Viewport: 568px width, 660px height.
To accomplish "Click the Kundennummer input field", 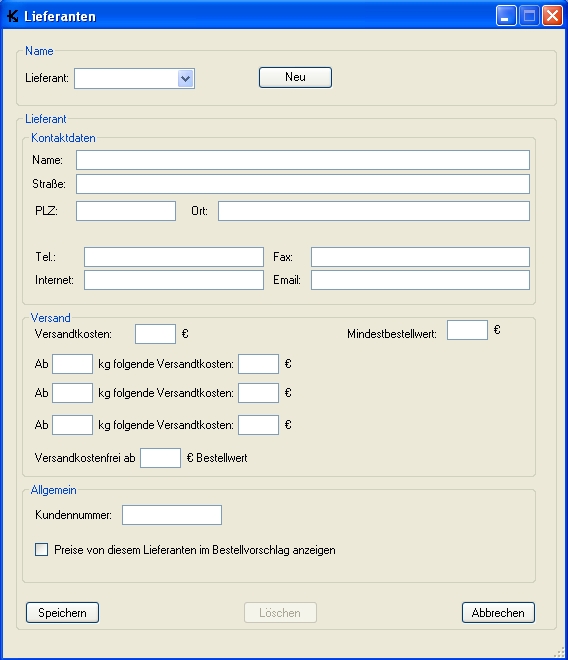I will coord(172,515).
